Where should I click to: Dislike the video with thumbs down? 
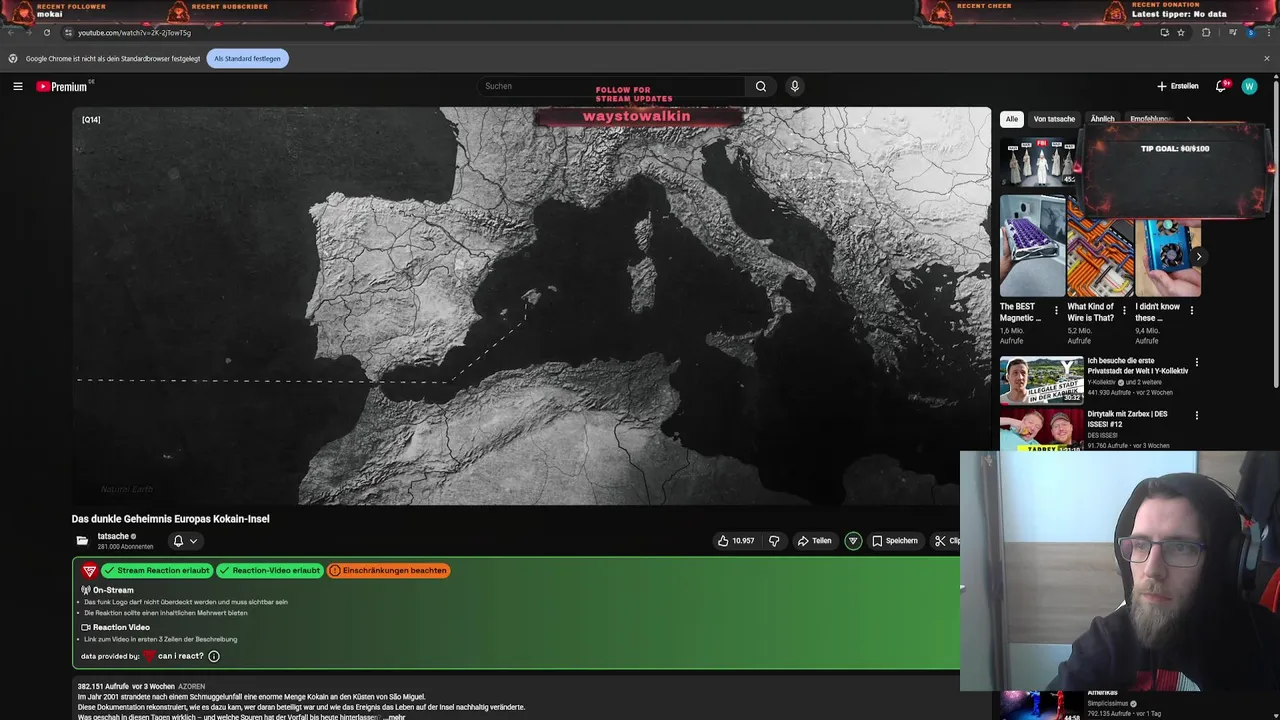(774, 541)
